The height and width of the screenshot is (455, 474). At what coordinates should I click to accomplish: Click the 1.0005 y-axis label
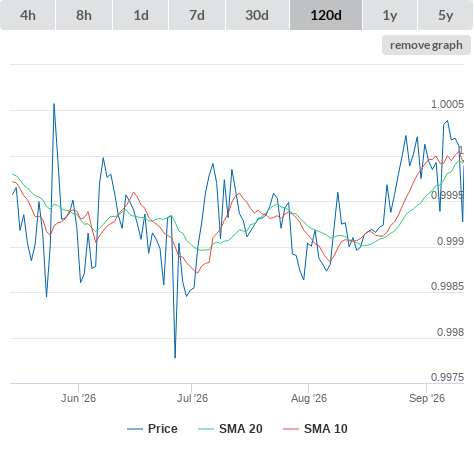(x=447, y=104)
